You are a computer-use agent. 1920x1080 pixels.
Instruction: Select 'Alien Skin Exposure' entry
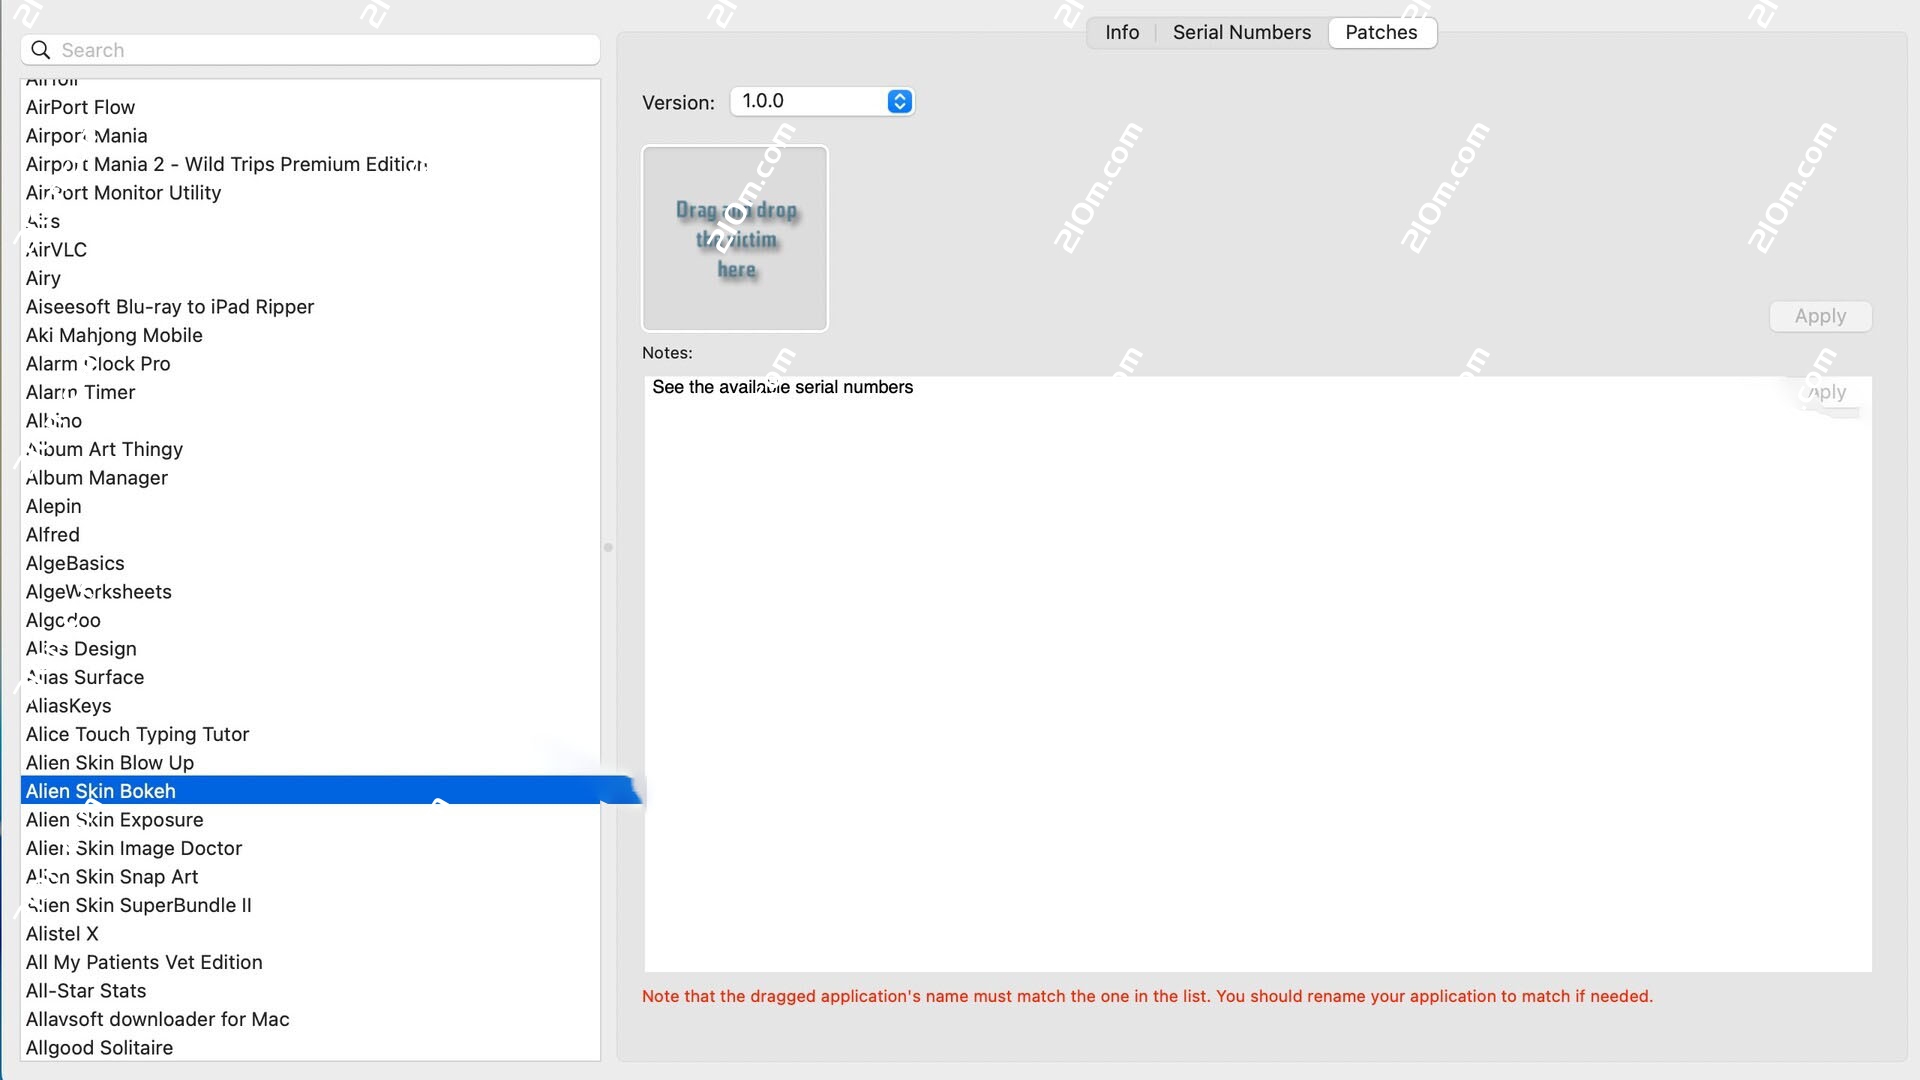pyautogui.click(x=310, y=820)
